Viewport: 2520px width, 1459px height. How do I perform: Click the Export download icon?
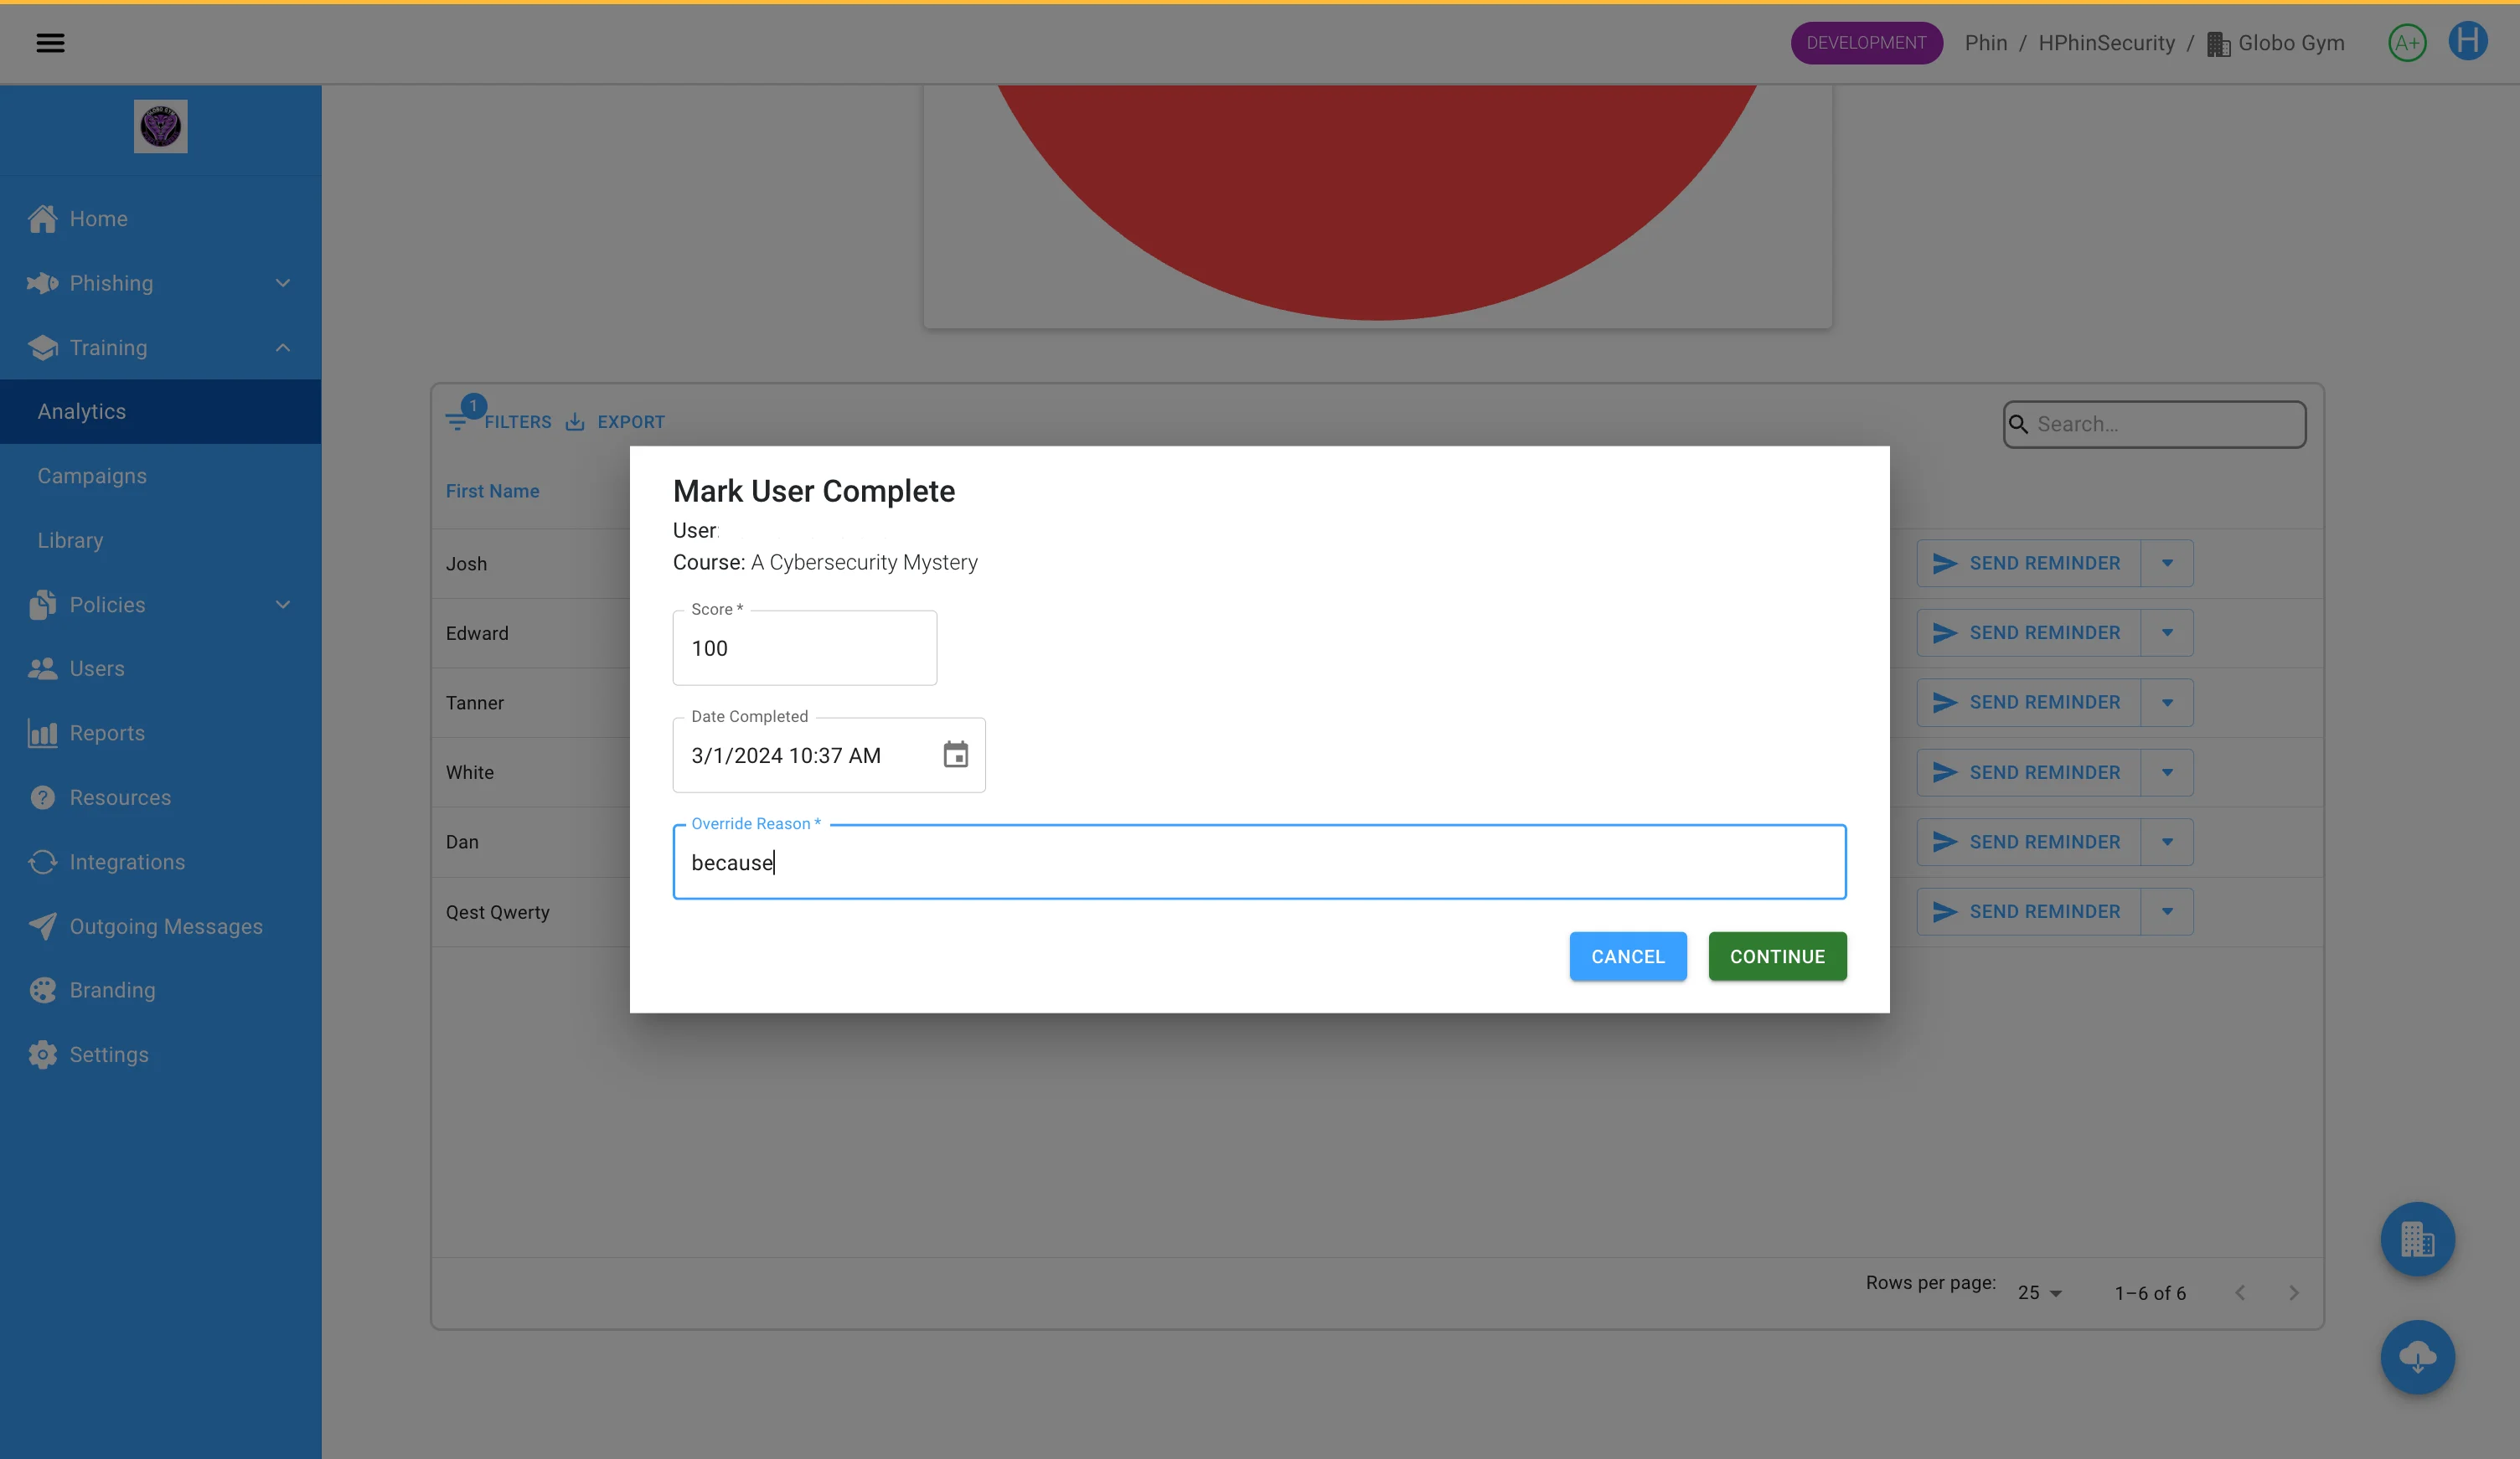575,422
